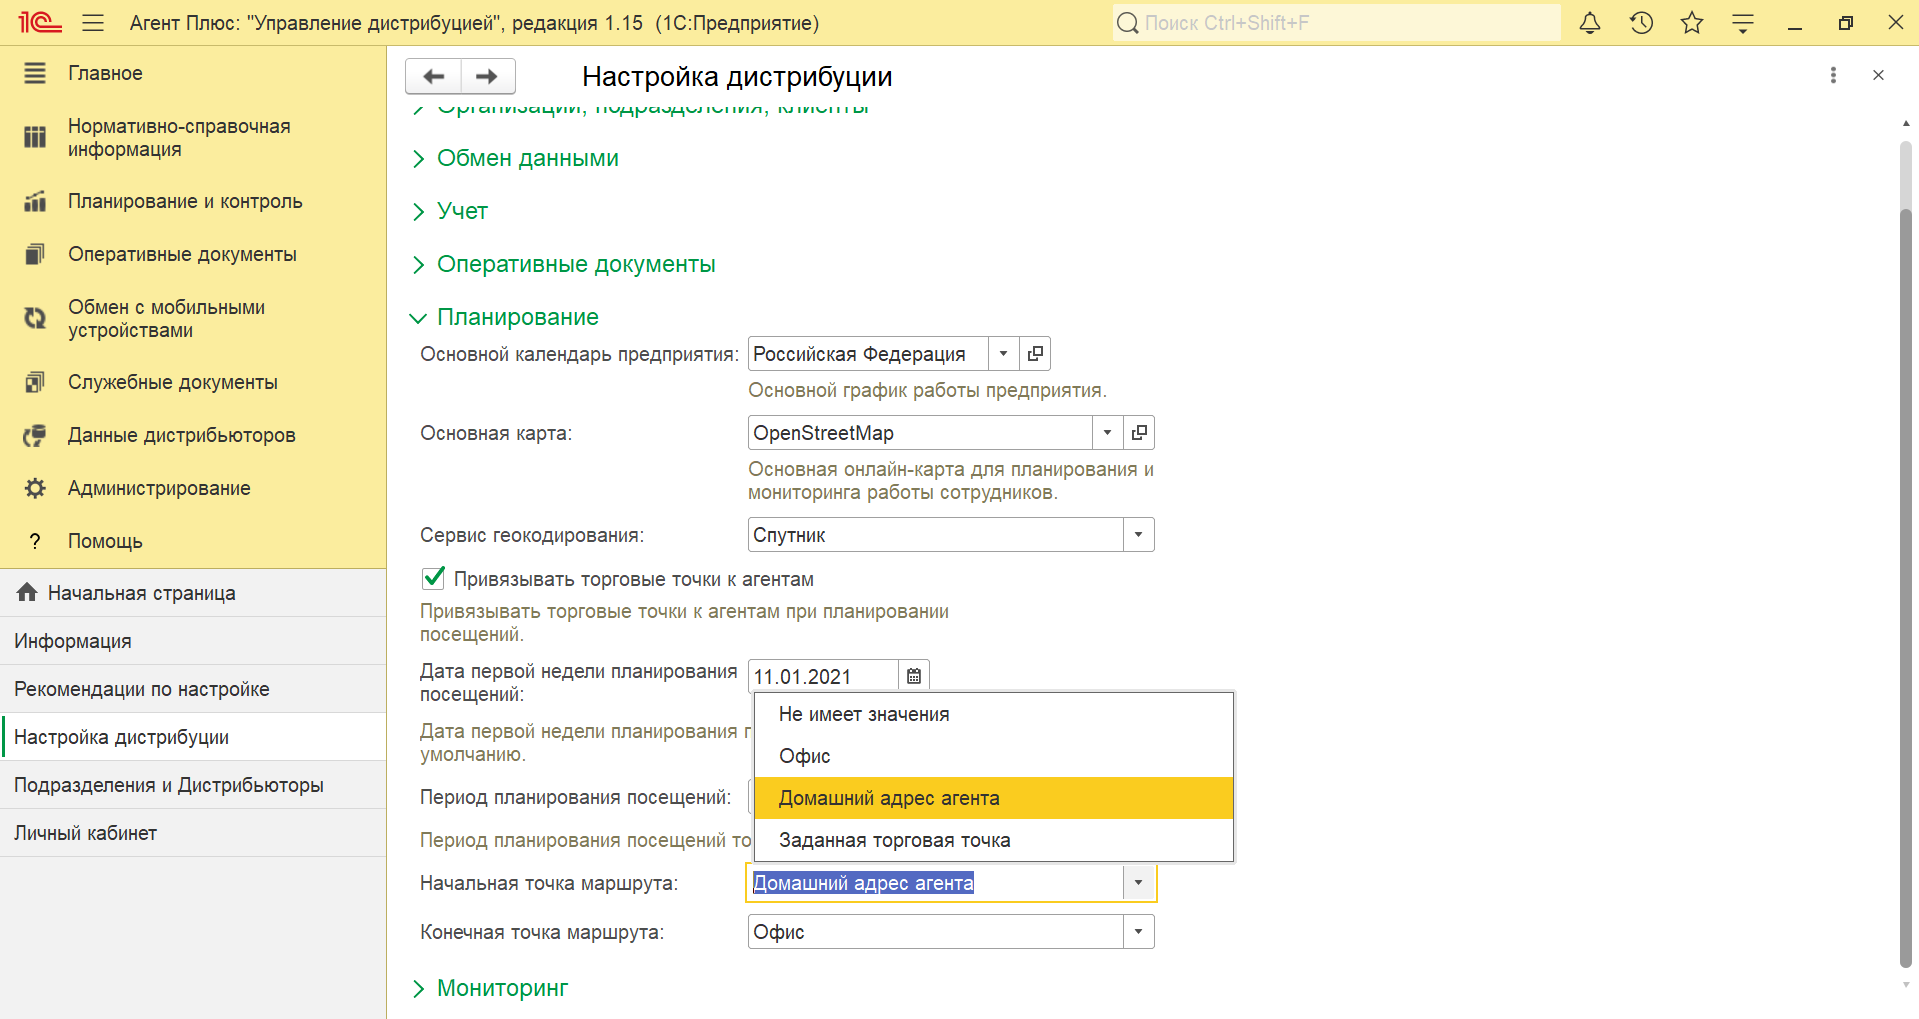Click the date field 11.01.2021

823,676
